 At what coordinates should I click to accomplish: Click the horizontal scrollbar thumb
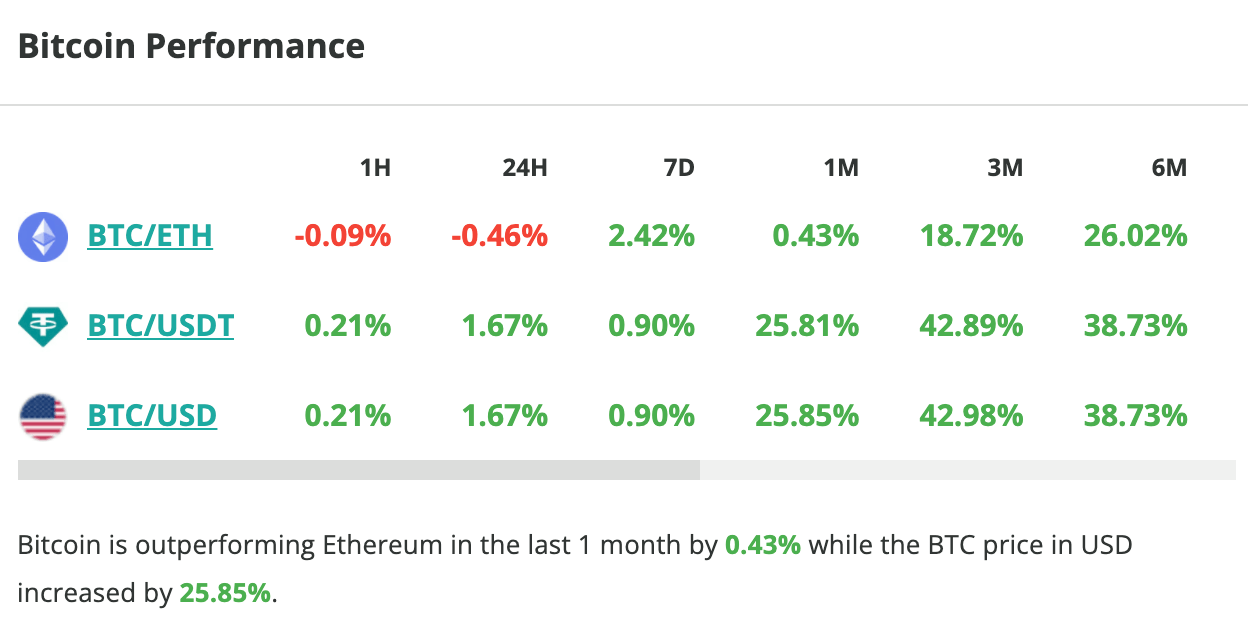tap(358, 470)
